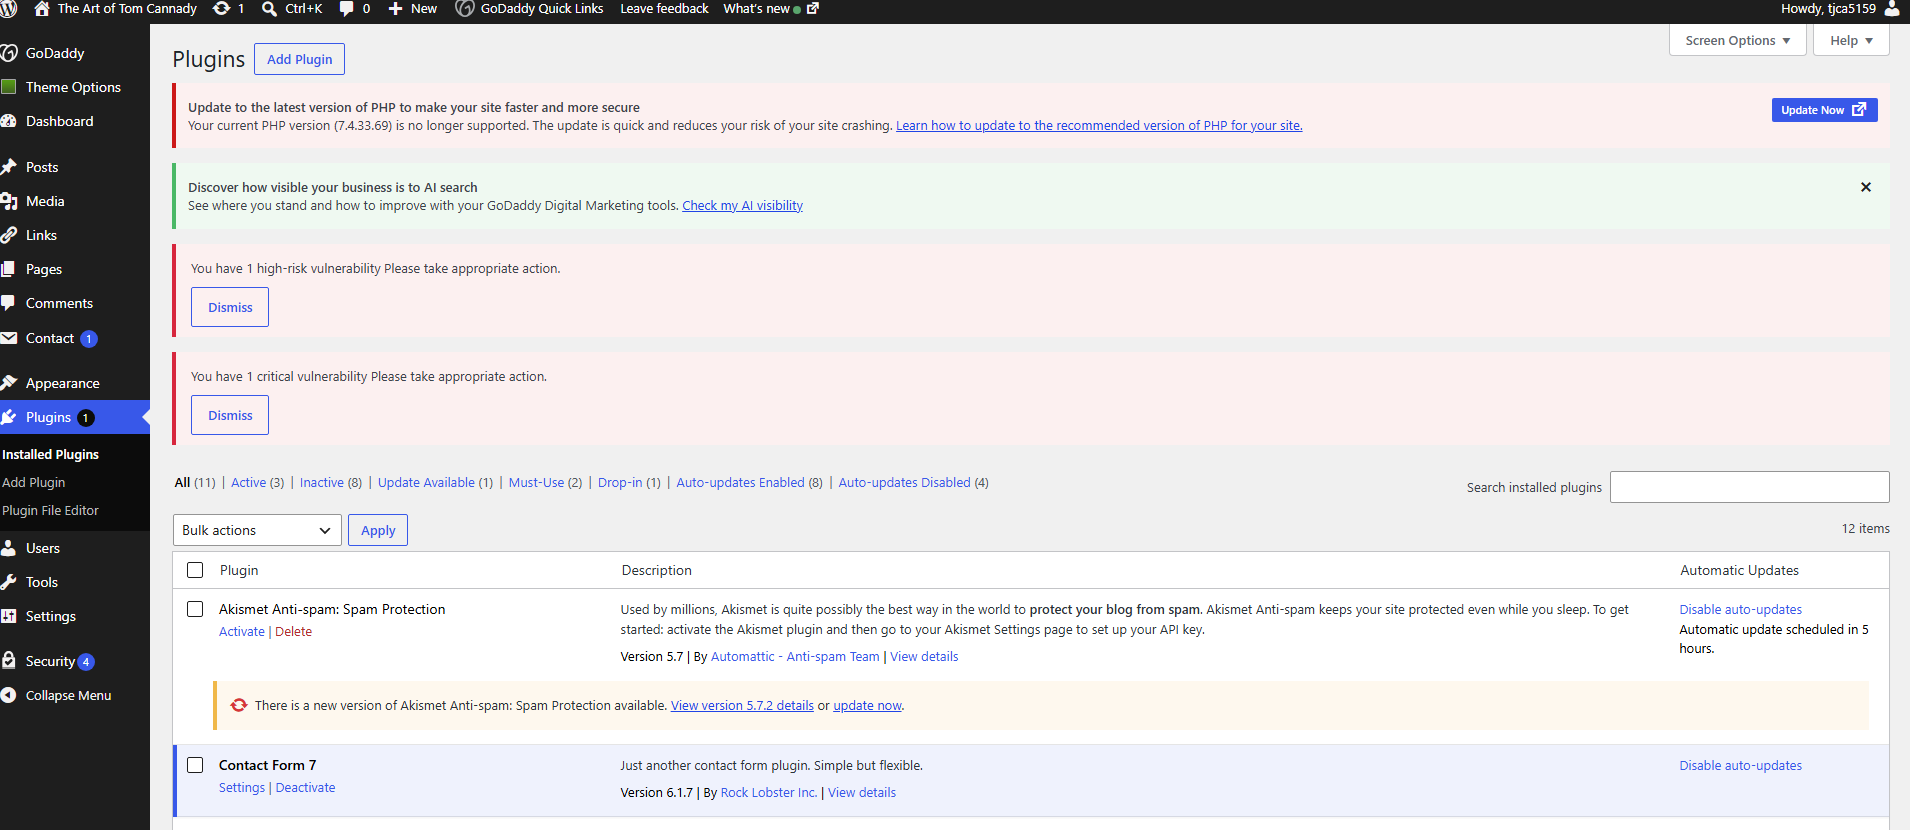
Task: Show Must-Use plugins
Action: (x=537, y=483)
